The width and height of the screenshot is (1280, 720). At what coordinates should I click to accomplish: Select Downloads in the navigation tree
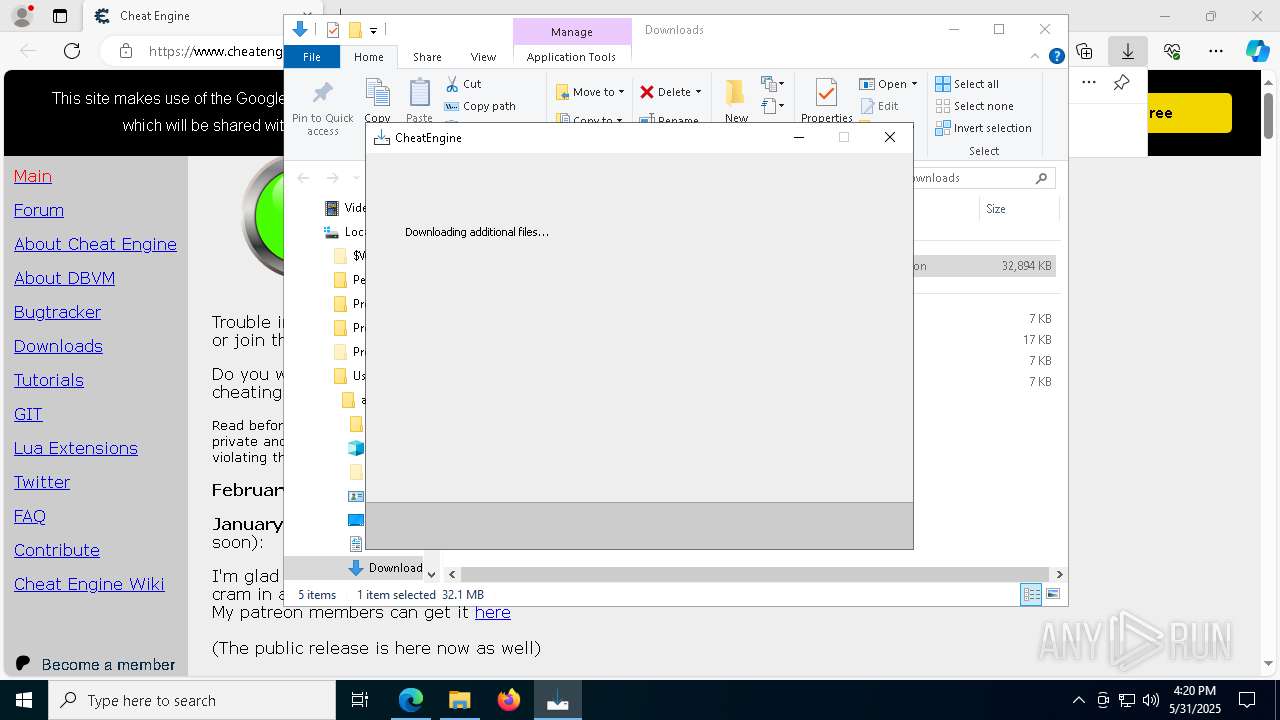pos(393,568)
